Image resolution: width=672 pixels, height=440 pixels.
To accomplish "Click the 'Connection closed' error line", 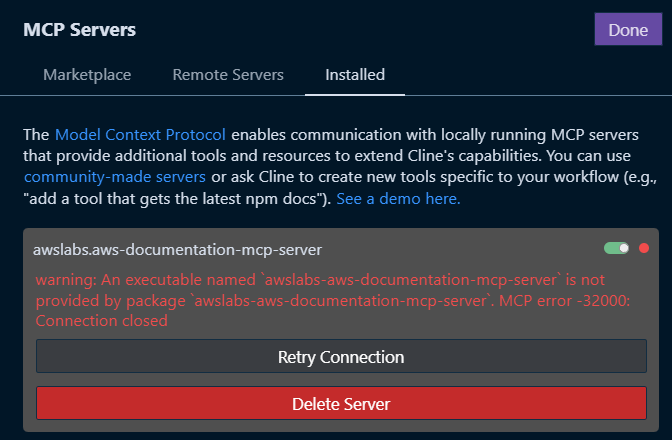I will pyautogui.click(x=102, y=322).
